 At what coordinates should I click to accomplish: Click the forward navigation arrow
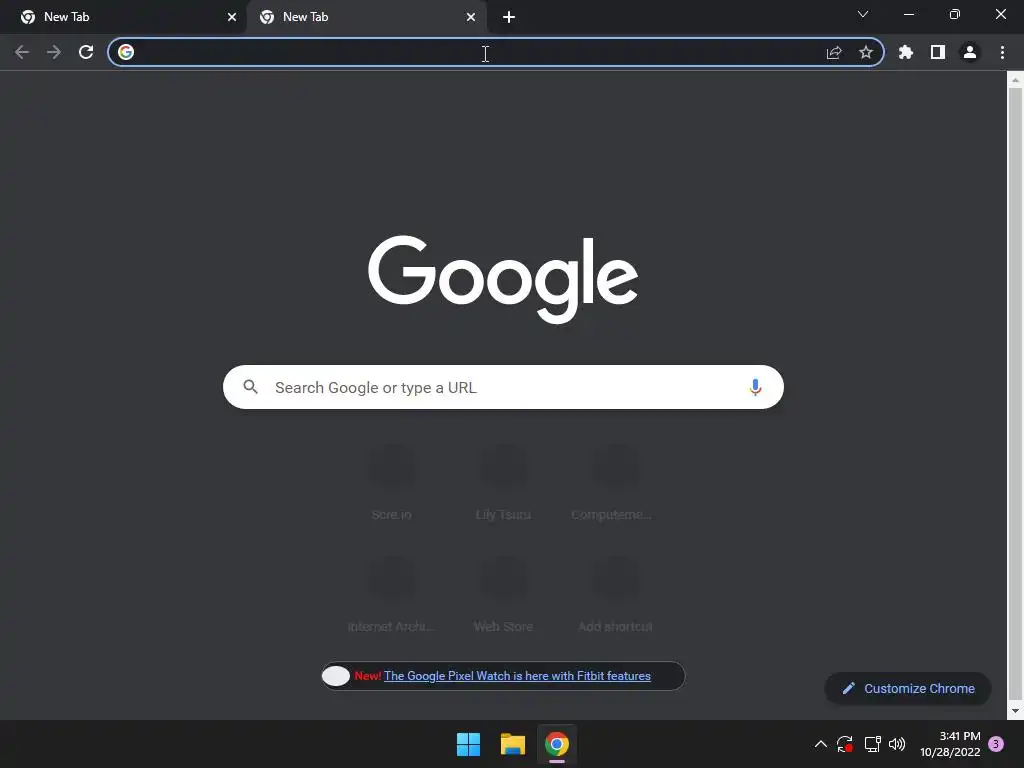(x=54, y=52)
